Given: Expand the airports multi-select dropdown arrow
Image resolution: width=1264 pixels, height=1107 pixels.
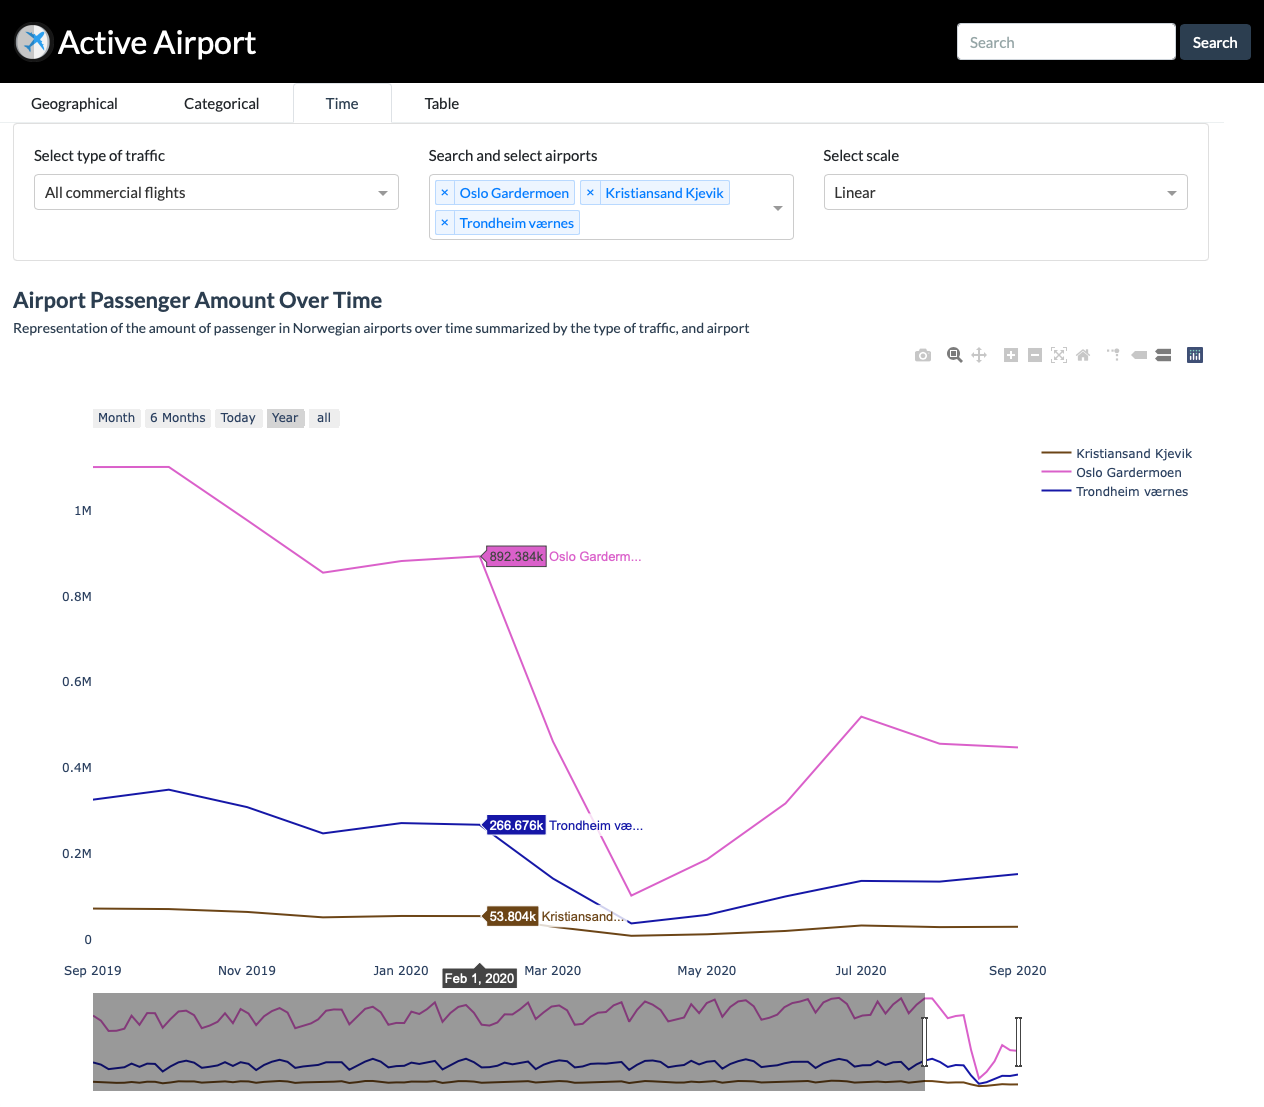Looking at the screenshot, I should pyautogui.click(x=778, y=208).
